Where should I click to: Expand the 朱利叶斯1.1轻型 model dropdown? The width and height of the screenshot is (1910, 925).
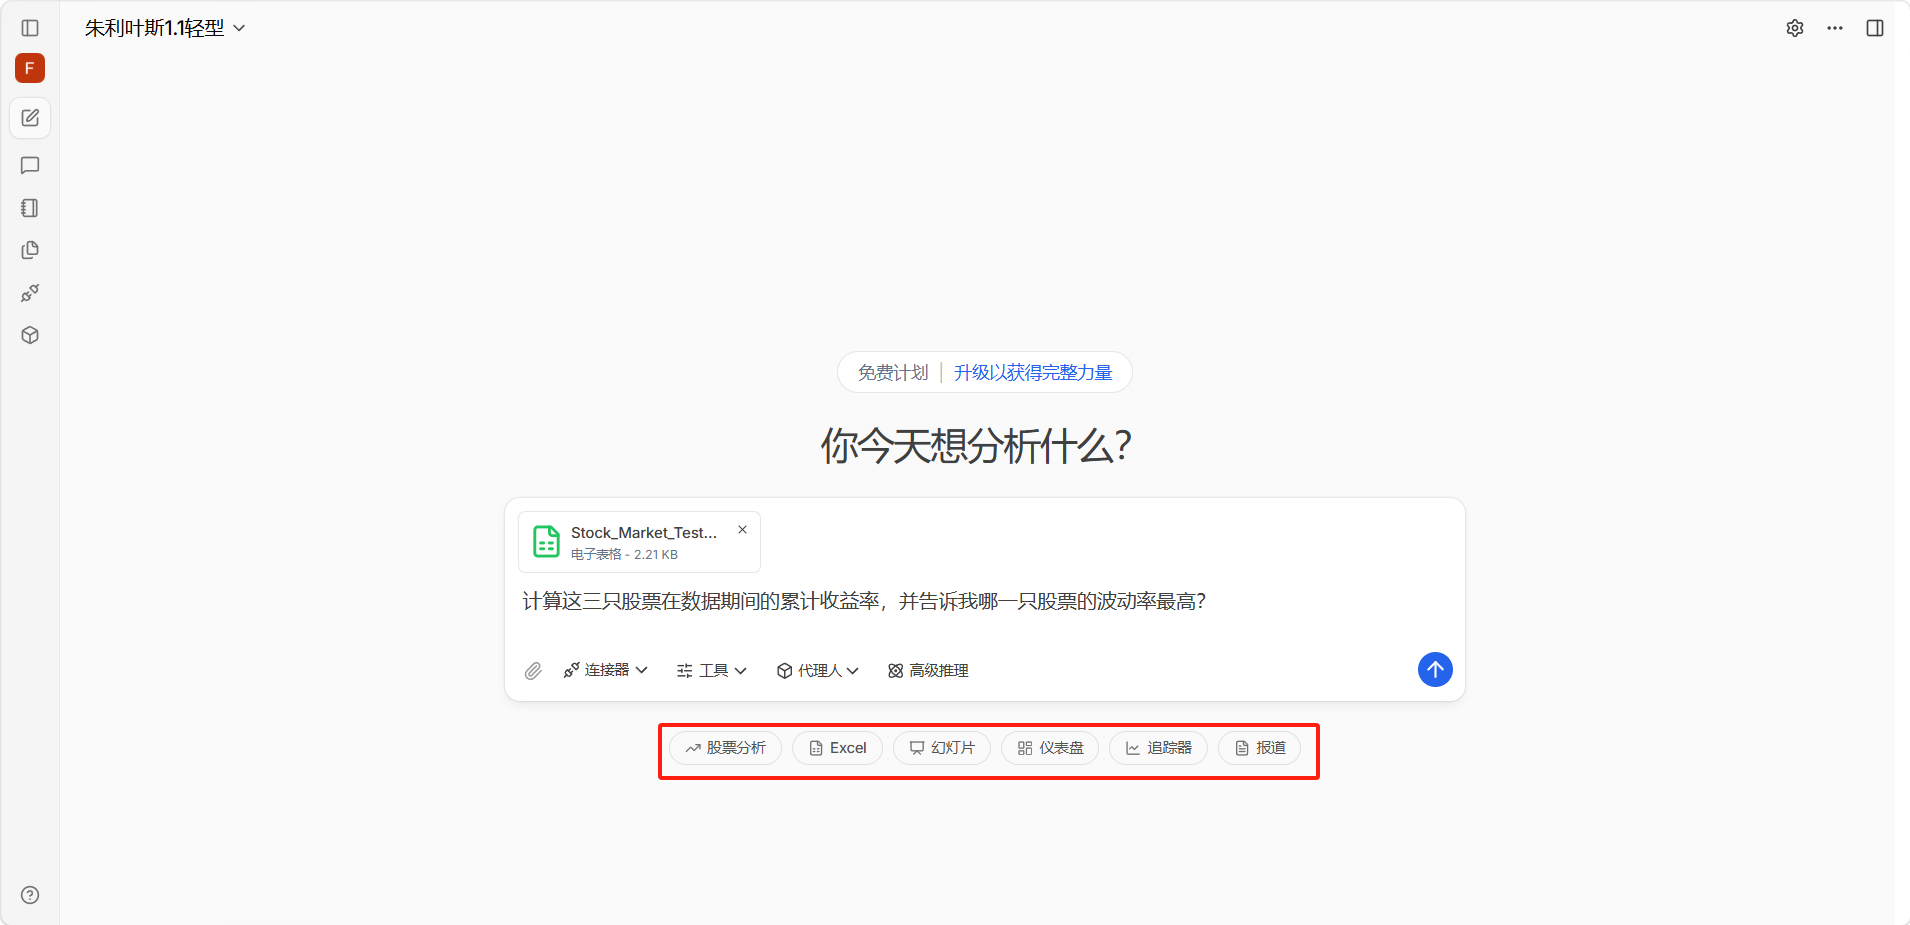(x=165, y=28)
